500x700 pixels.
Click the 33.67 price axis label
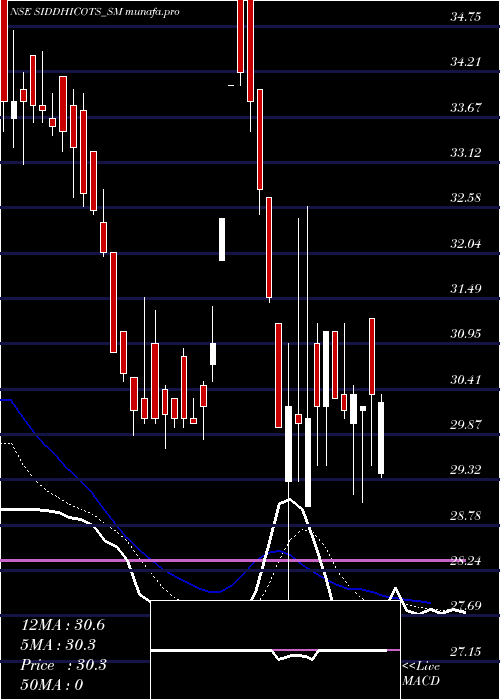[x=466, y=108]
